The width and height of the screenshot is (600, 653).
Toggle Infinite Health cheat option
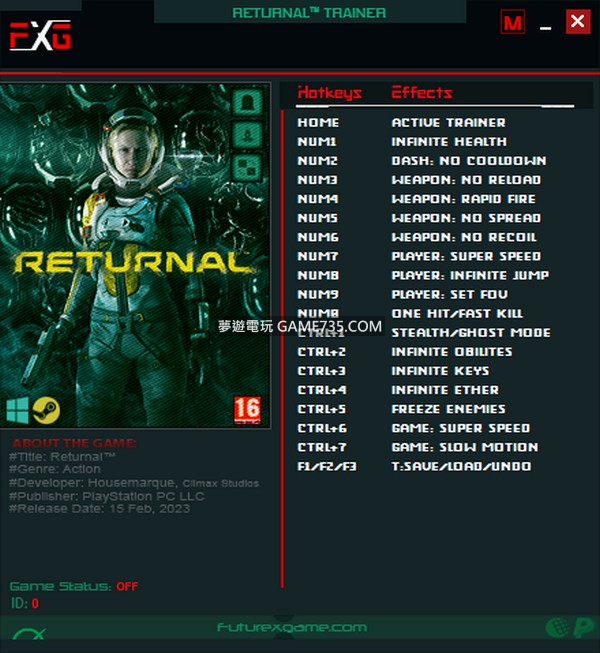coord(449,142)
